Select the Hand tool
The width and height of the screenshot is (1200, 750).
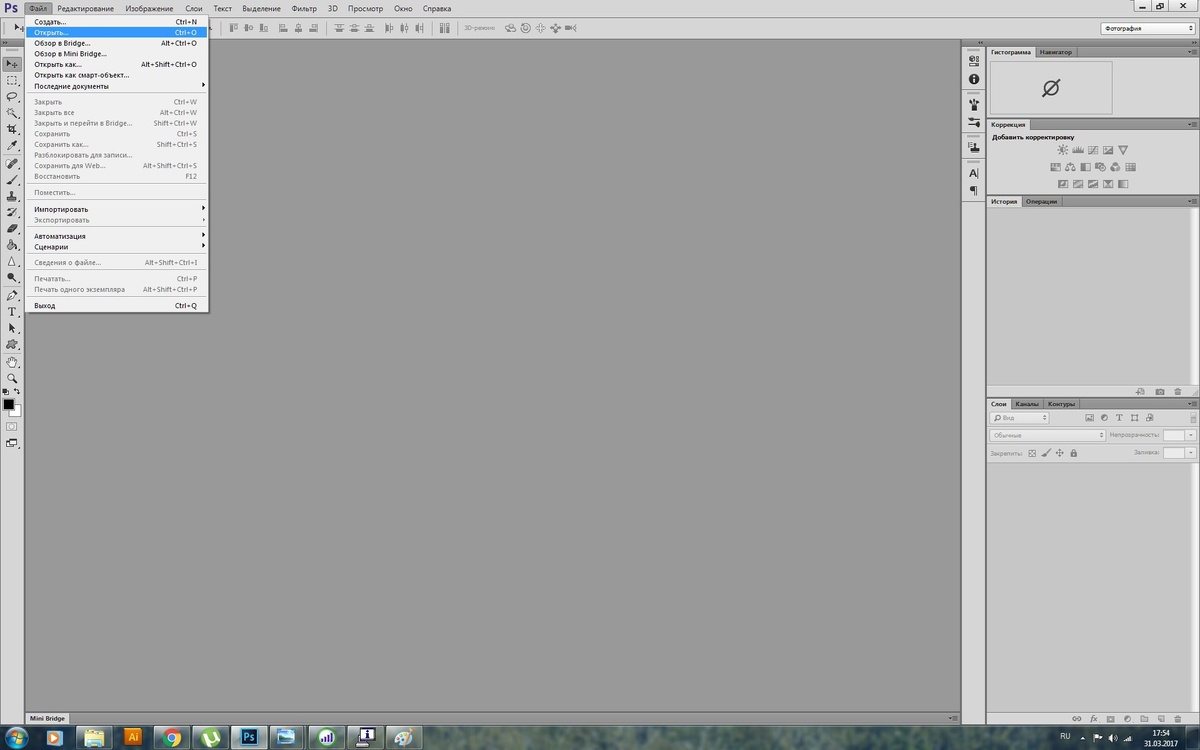coord(12,362)
